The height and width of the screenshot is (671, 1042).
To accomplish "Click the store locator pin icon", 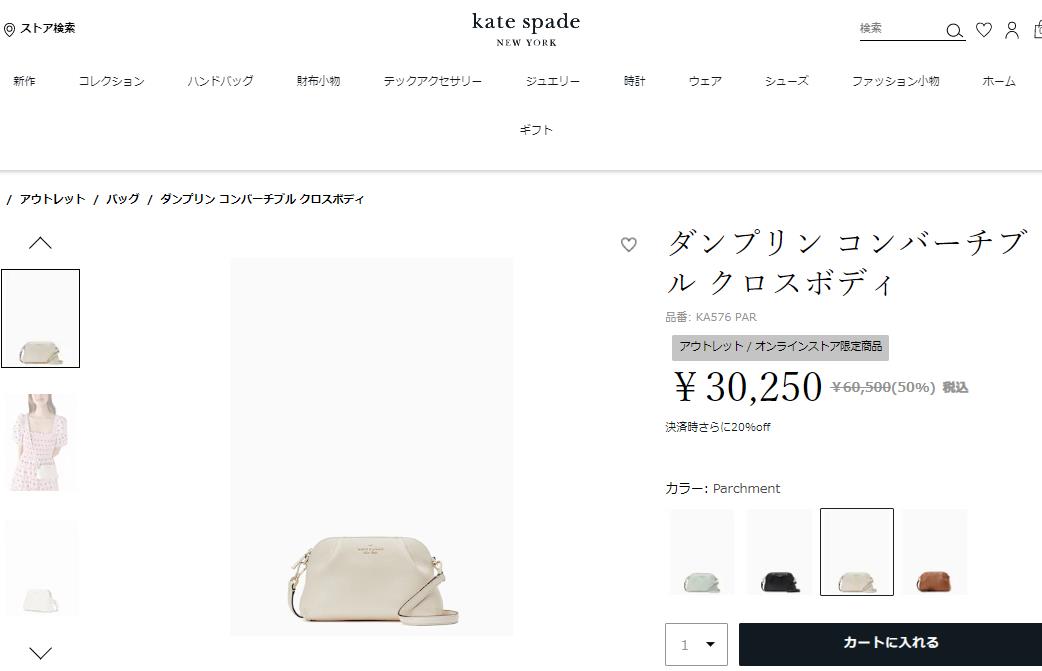I will tap(10, 29).
